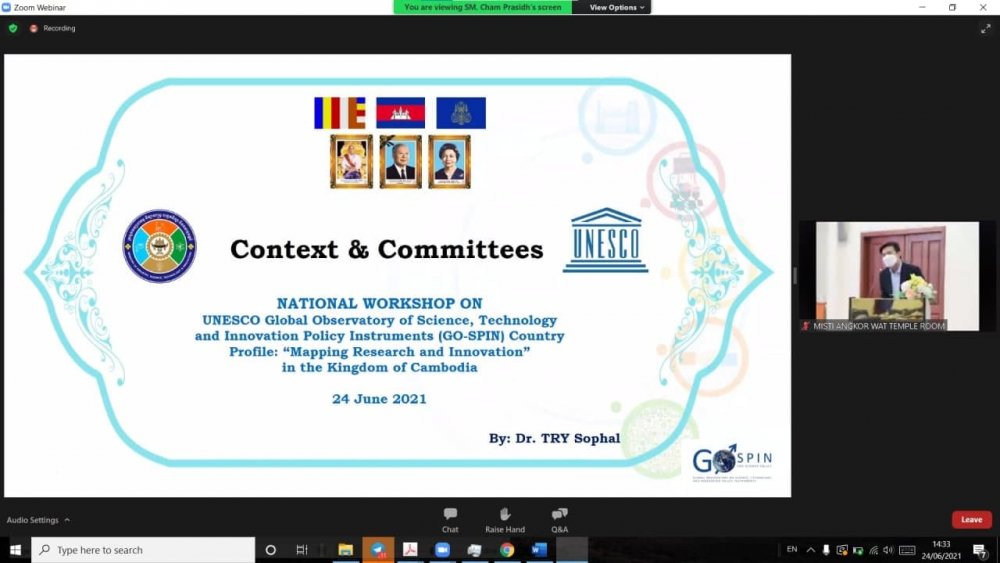Click the GO-SPIN logo on the slide
This screenshot has width=1000, height=563.
point(732,462)
